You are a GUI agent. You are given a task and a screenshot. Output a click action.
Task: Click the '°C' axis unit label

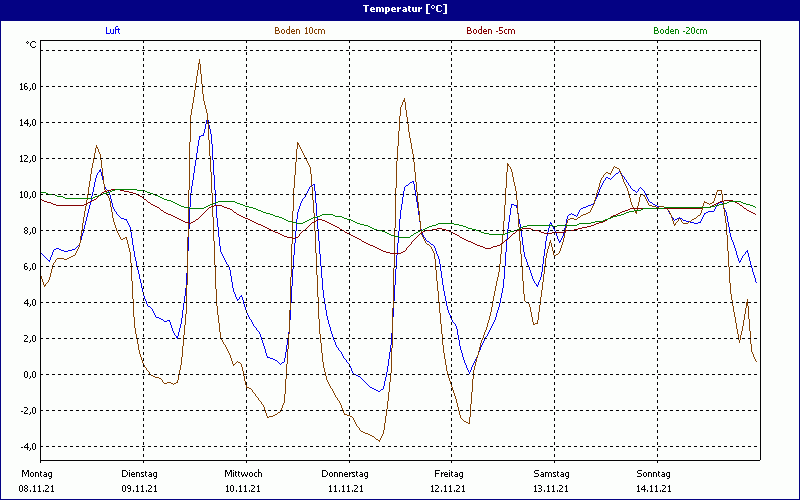coord(31,45)
